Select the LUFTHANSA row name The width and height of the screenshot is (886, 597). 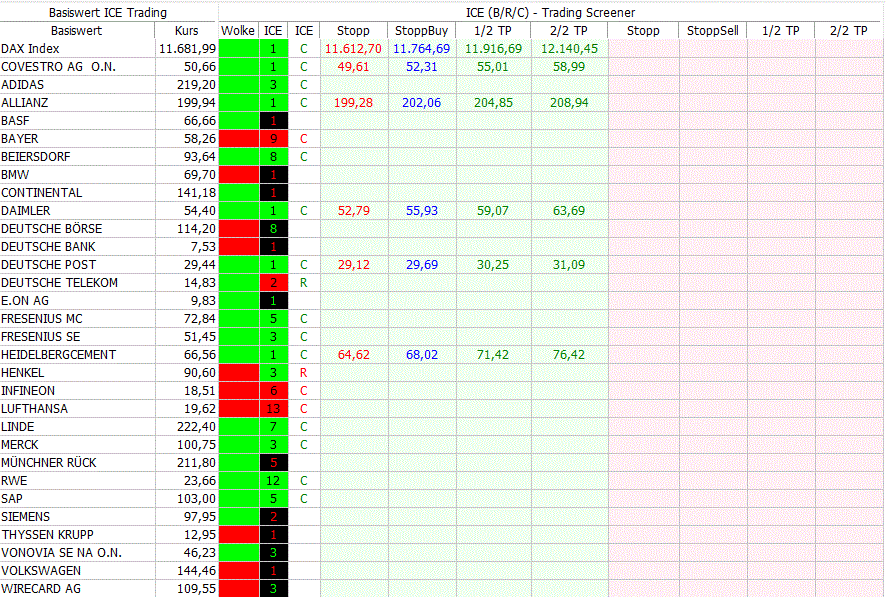[34, 409]
